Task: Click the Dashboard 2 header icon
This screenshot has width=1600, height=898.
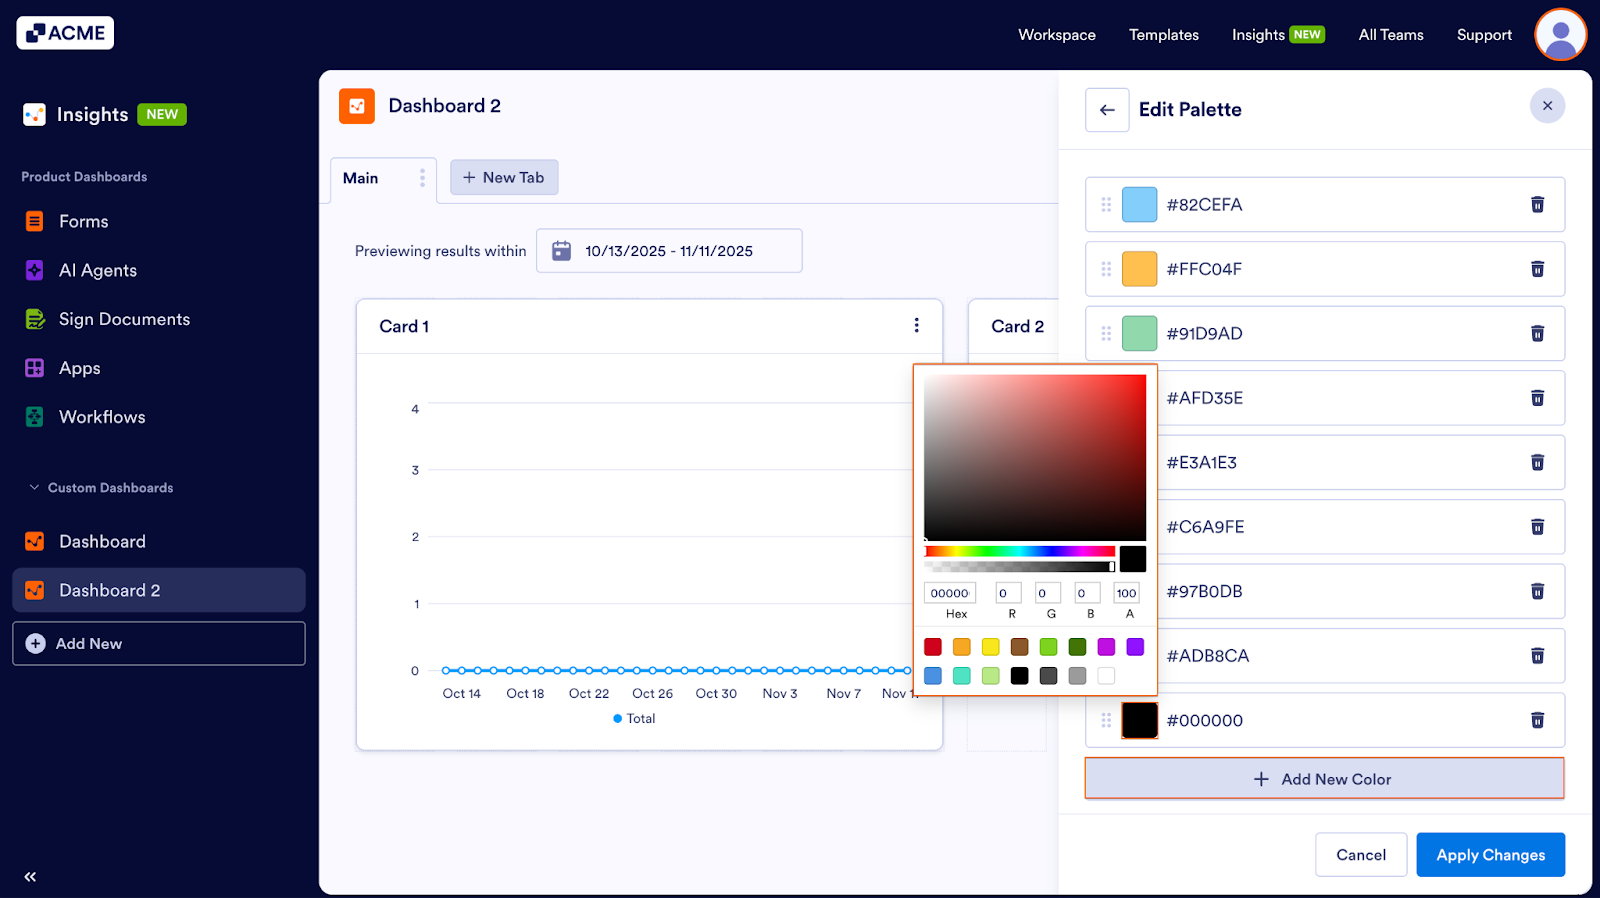Action: coord(357,106)
